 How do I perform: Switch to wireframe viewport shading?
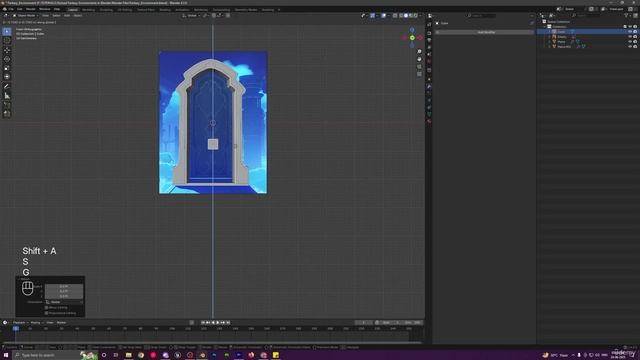tap(401, 16)
